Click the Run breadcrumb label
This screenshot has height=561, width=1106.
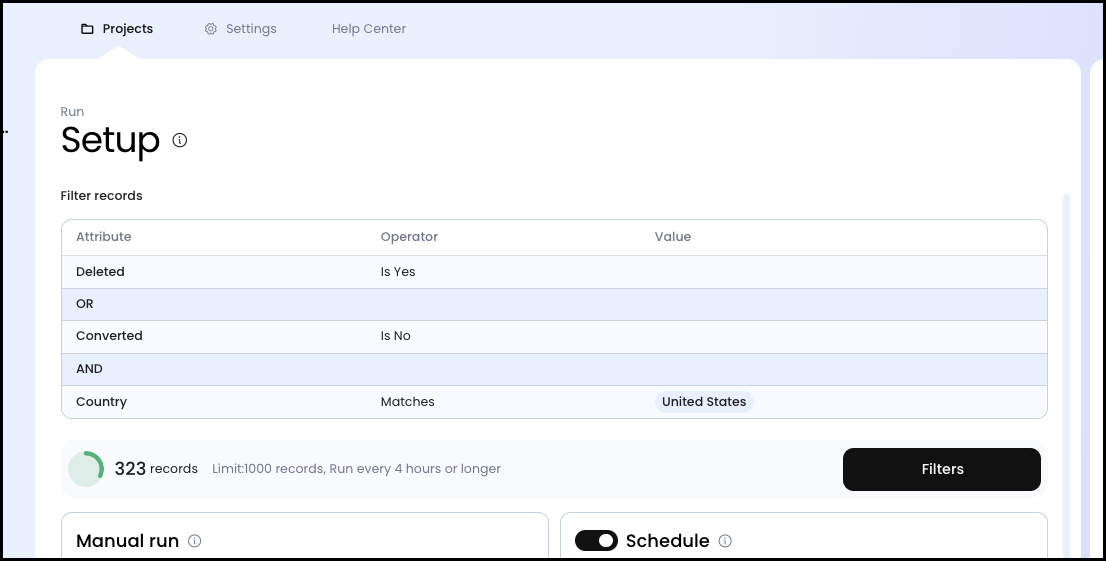tap(72, 111)
